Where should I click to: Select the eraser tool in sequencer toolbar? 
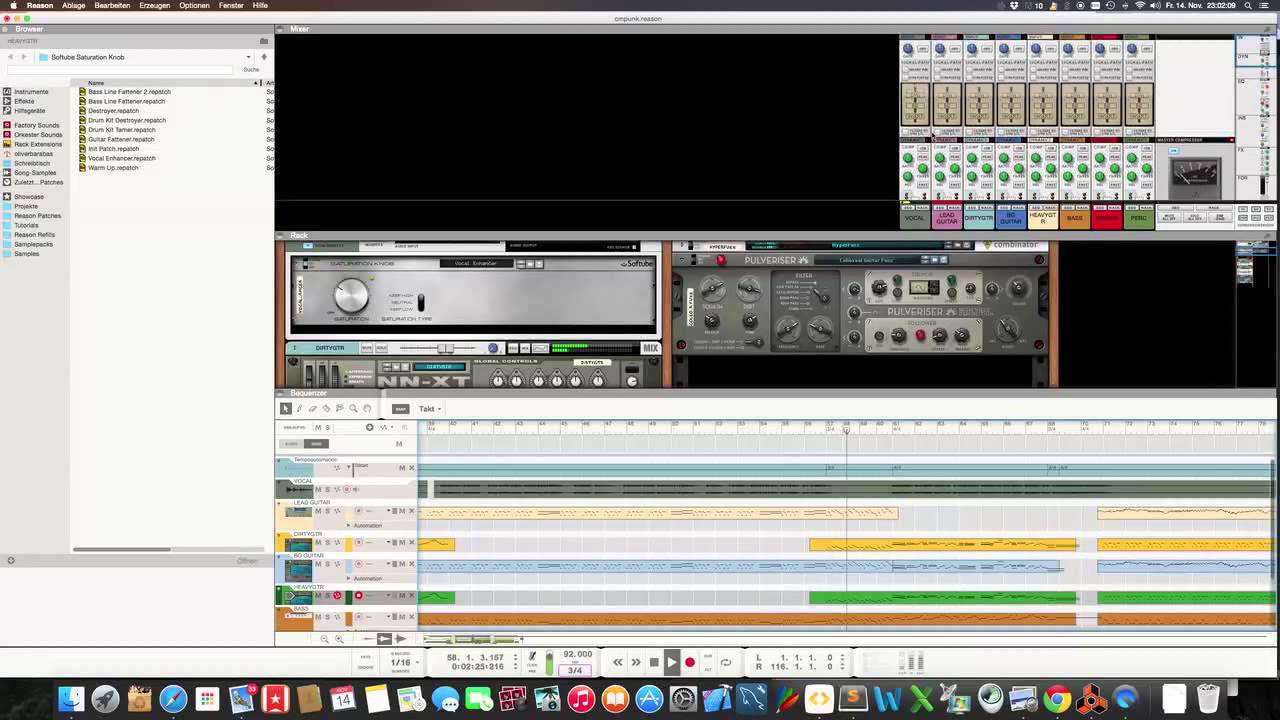[x=312, y=408]
